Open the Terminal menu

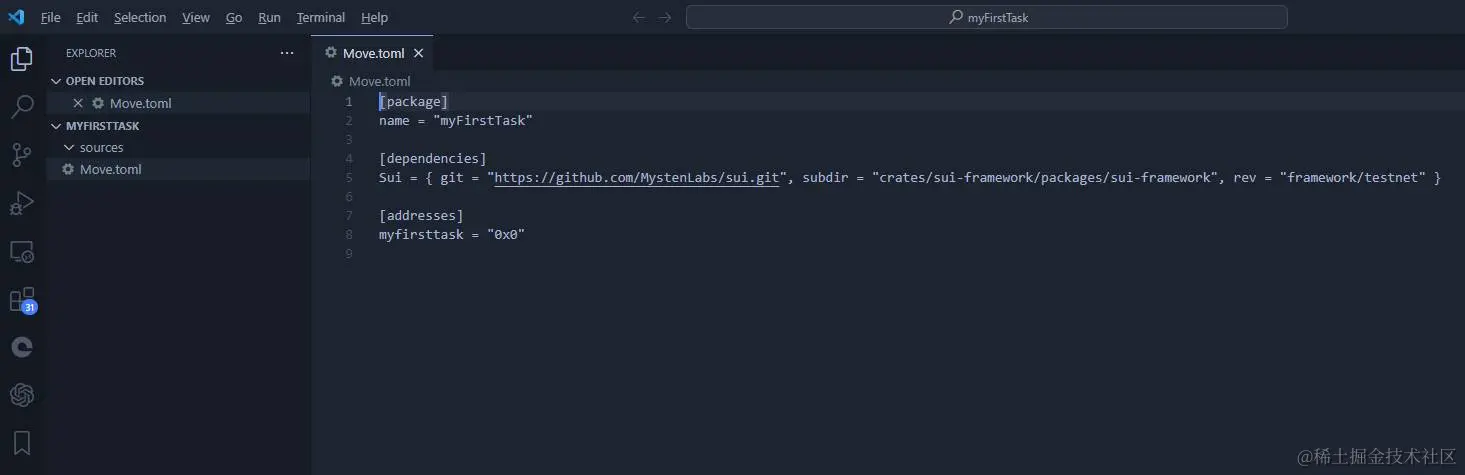pyautogui.click(x=321, y=17)
